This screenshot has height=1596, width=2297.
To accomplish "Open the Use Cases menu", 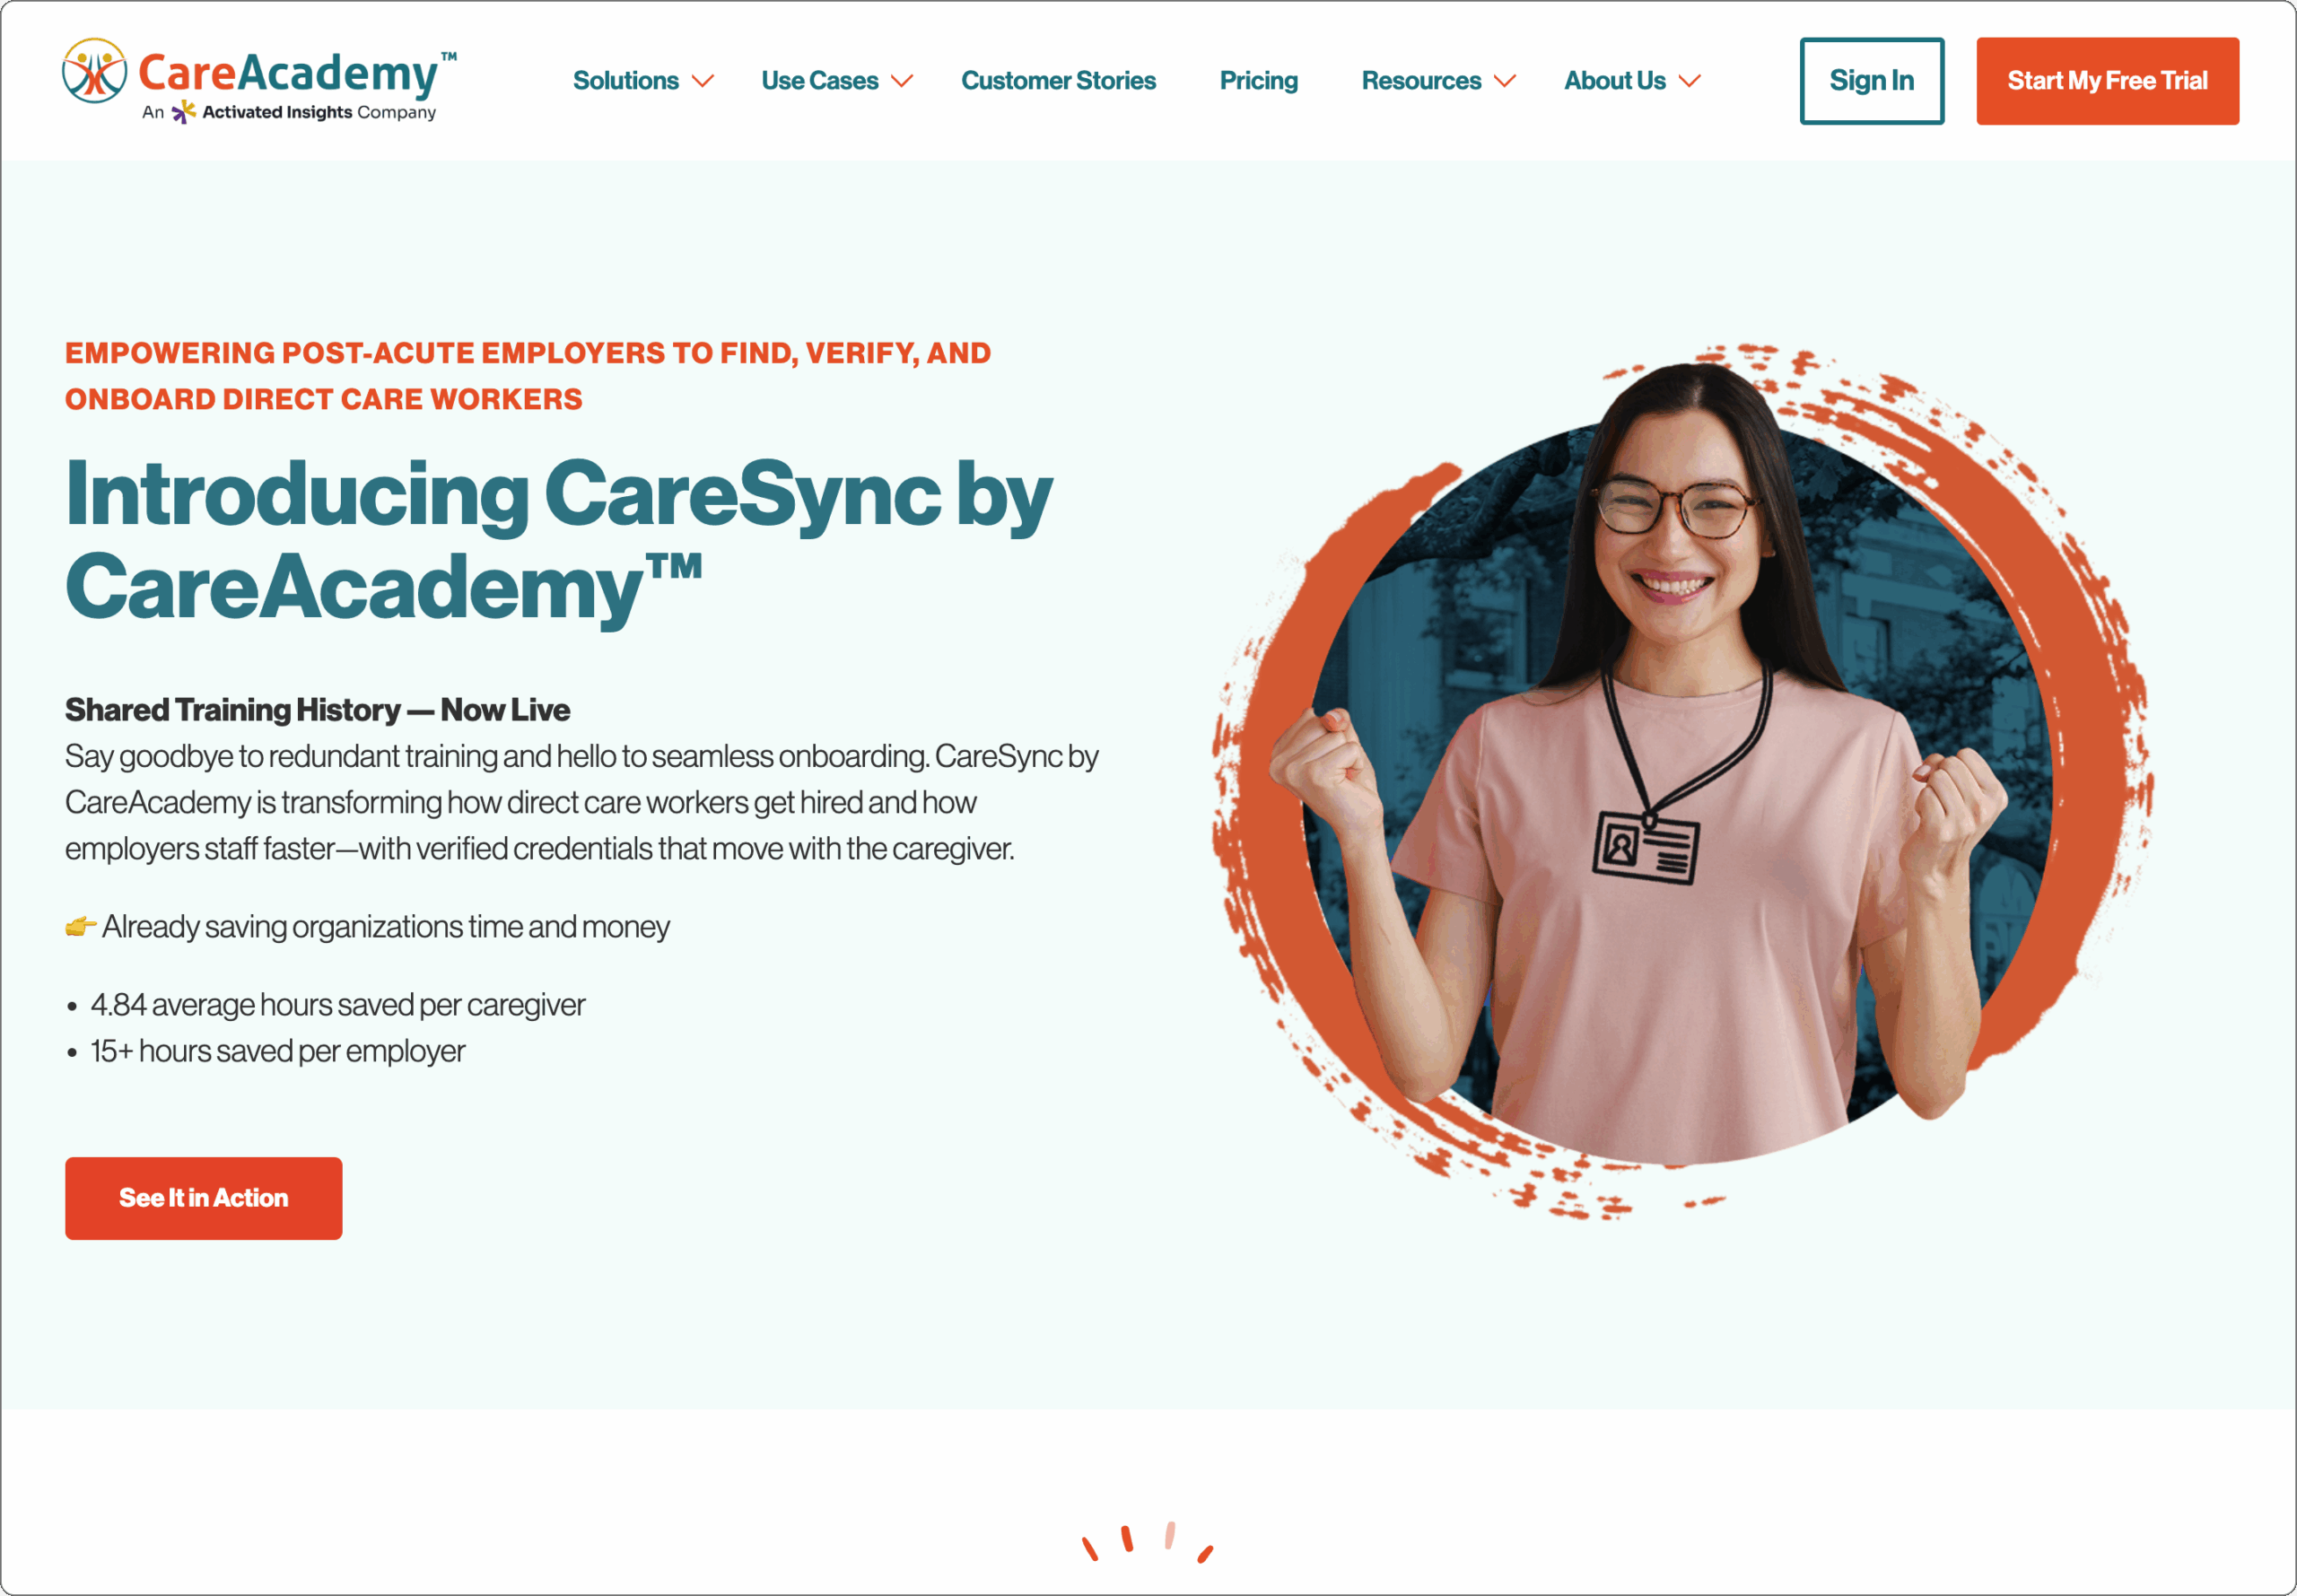I will pos(837,81).
